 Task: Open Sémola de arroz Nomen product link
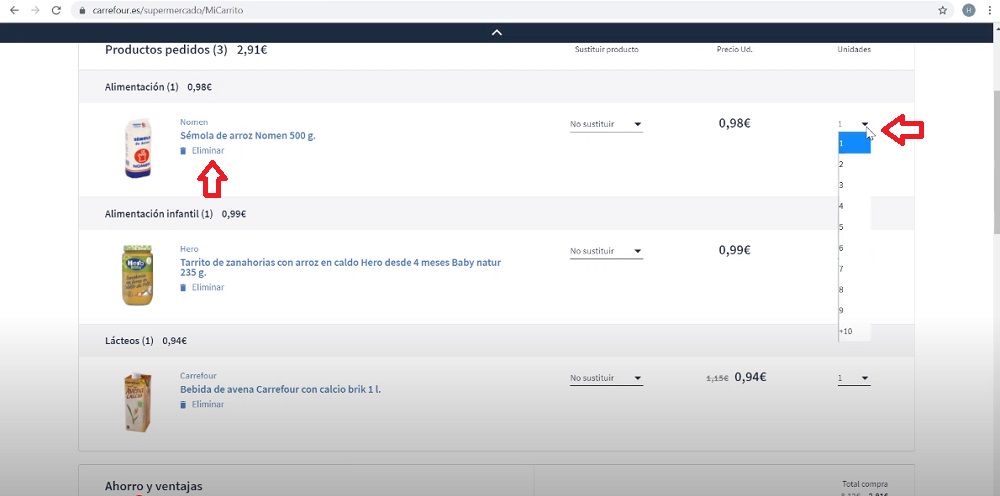point(247,136)
